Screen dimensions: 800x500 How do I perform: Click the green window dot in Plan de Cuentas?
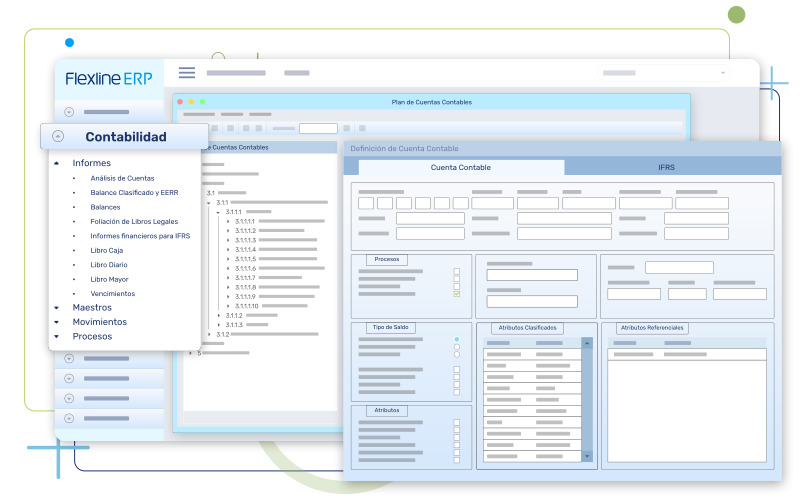202,102
